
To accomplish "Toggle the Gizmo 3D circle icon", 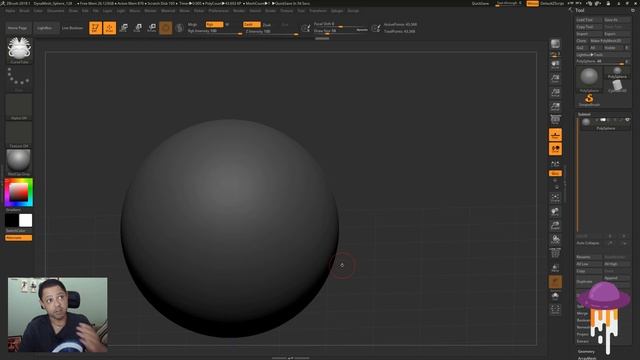I will 166,28.
